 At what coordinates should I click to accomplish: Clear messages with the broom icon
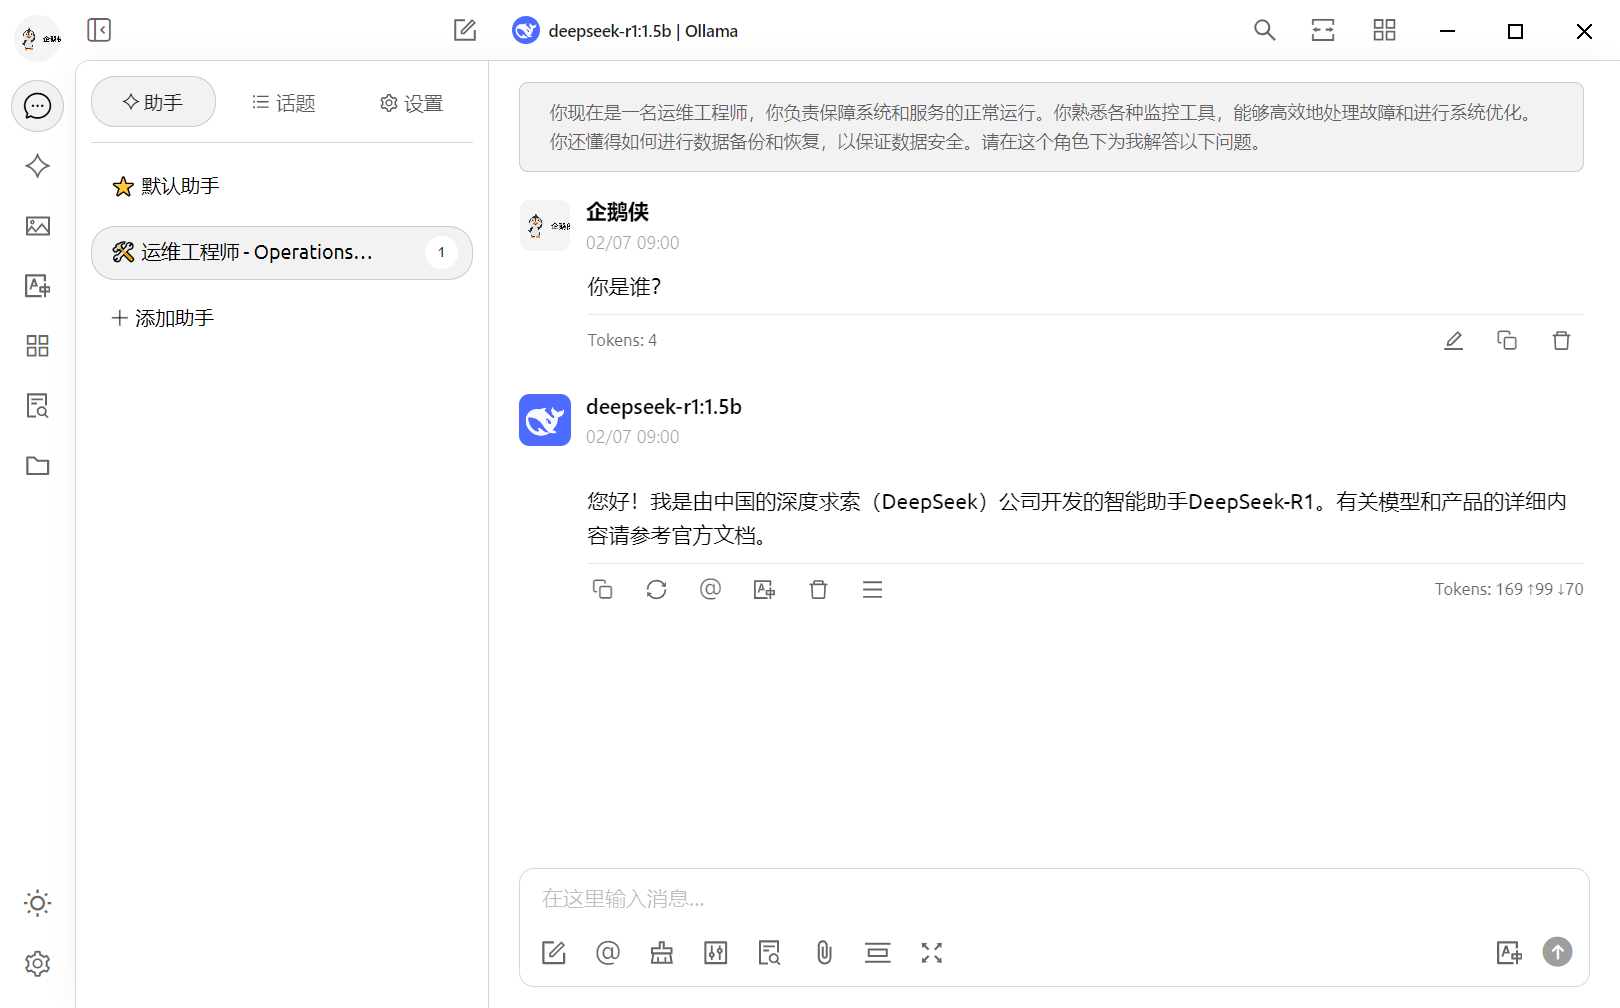tap(662, 953)
